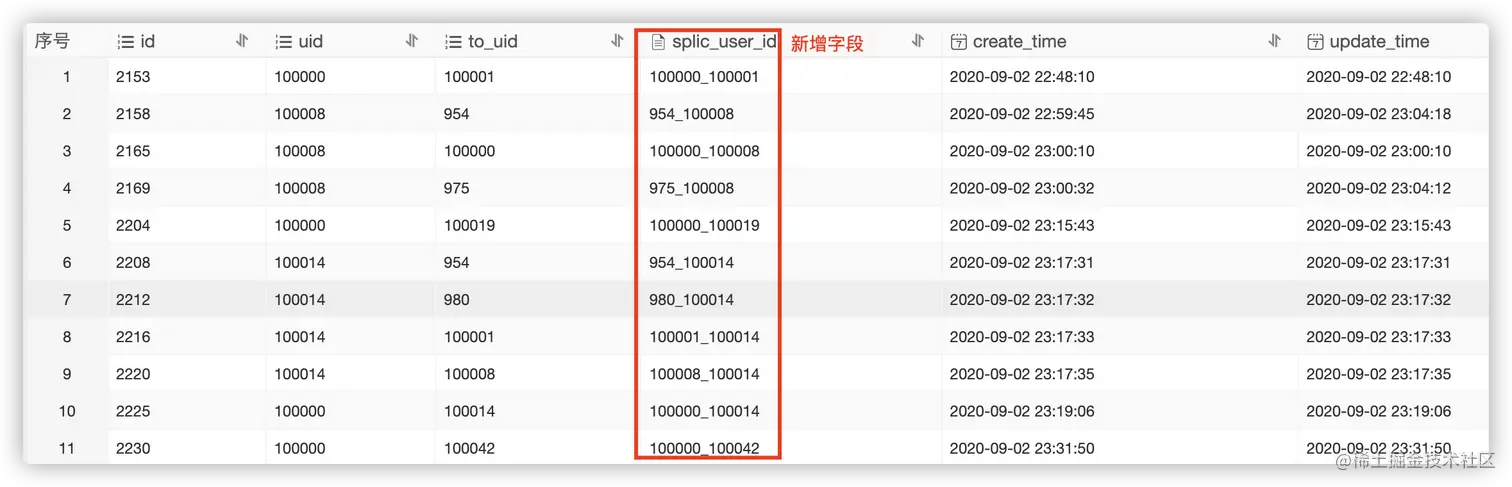Click row number 1 in 序号 column
This screenshot has width=1512, height=487.
pyautogui.click(x=67, y=77)
